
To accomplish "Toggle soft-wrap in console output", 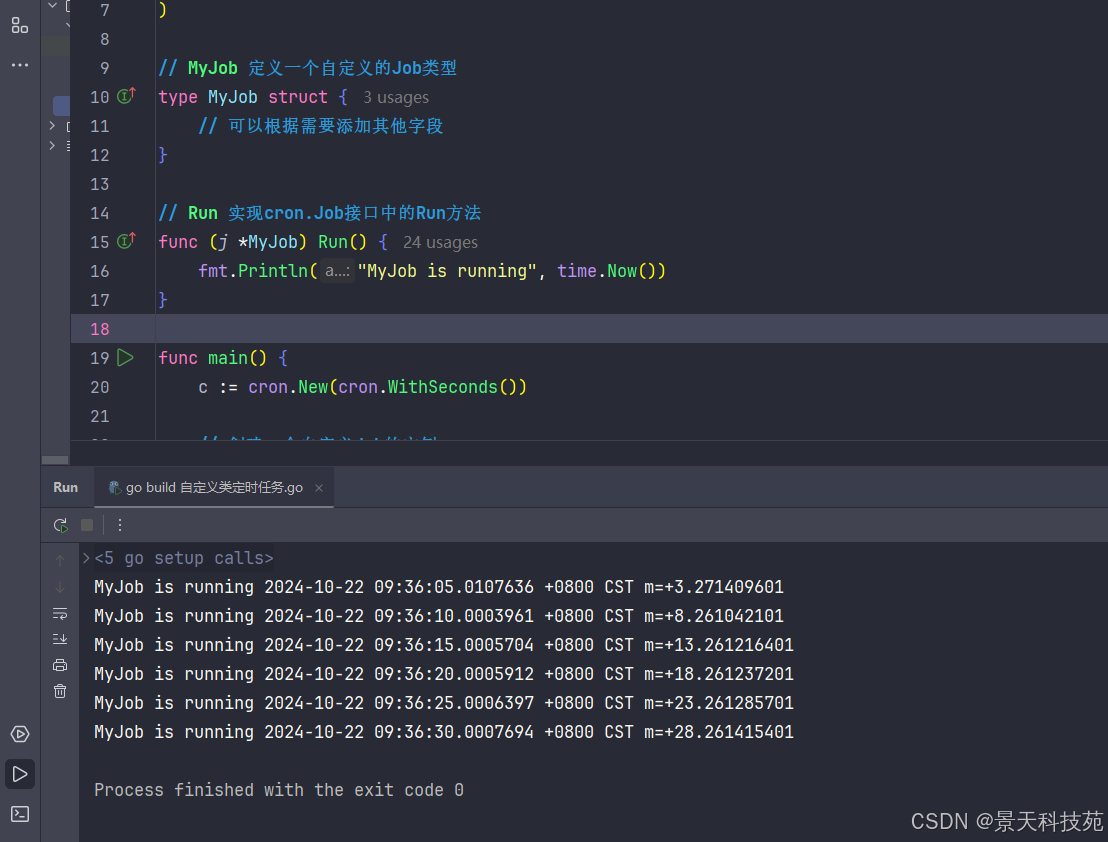I will click(60, 614).
